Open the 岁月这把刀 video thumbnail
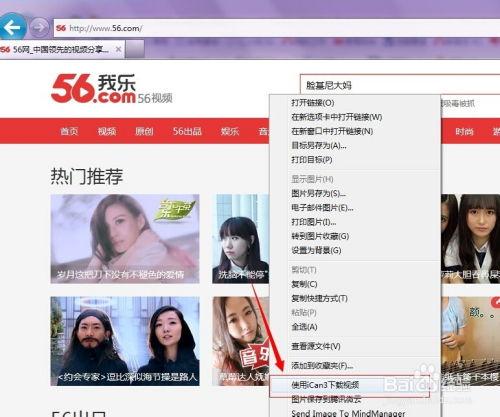 [x=125, y=239]
